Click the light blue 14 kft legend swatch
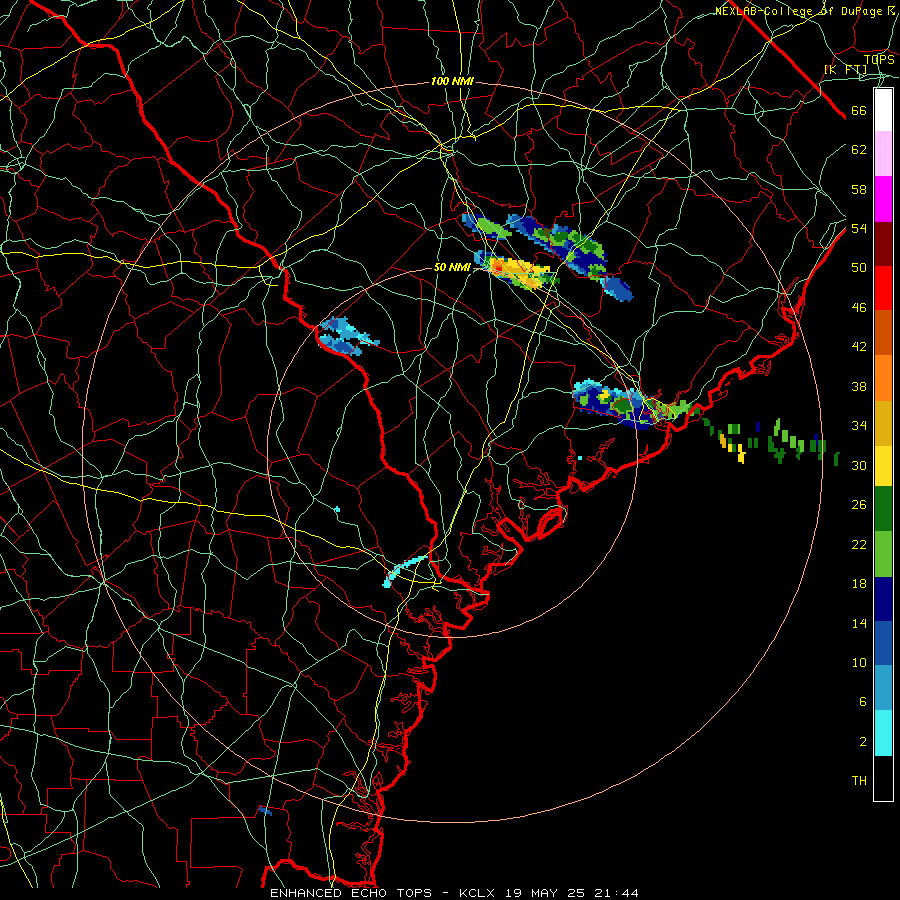This screenshot has height=900, width=900. click(883, 687)
